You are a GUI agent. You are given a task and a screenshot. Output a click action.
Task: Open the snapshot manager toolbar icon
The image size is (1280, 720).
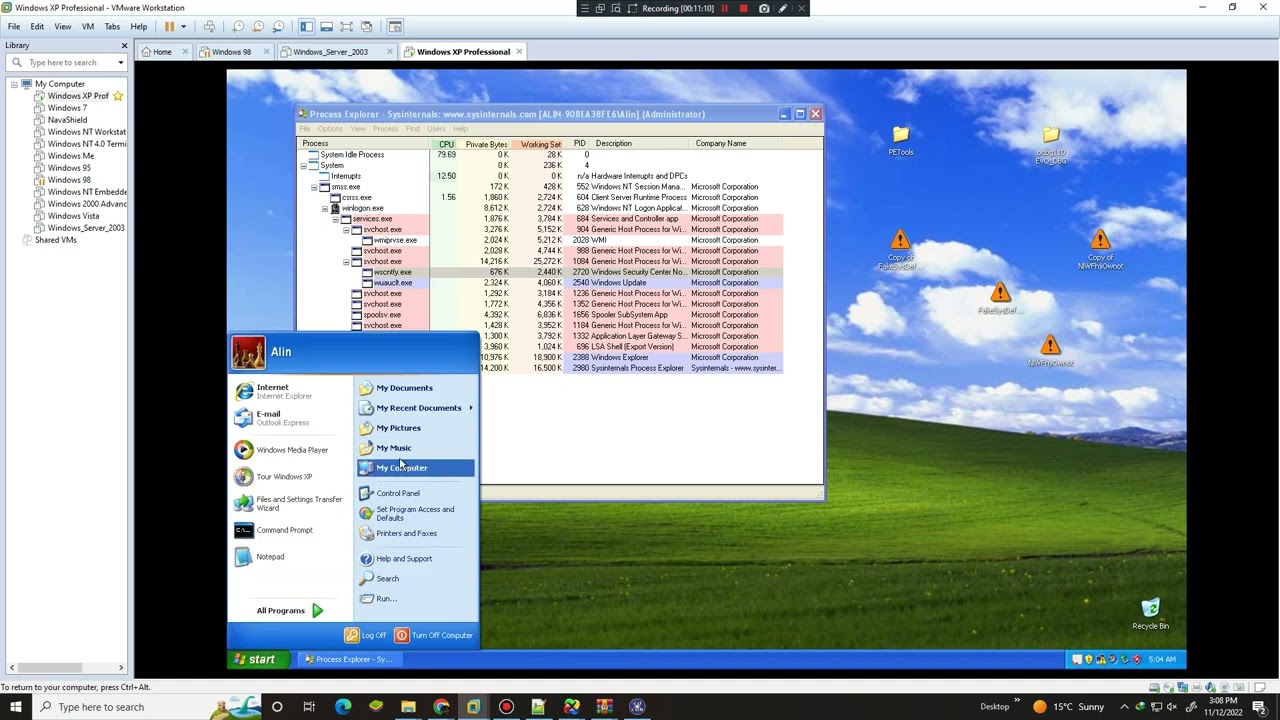click(278, 27)
